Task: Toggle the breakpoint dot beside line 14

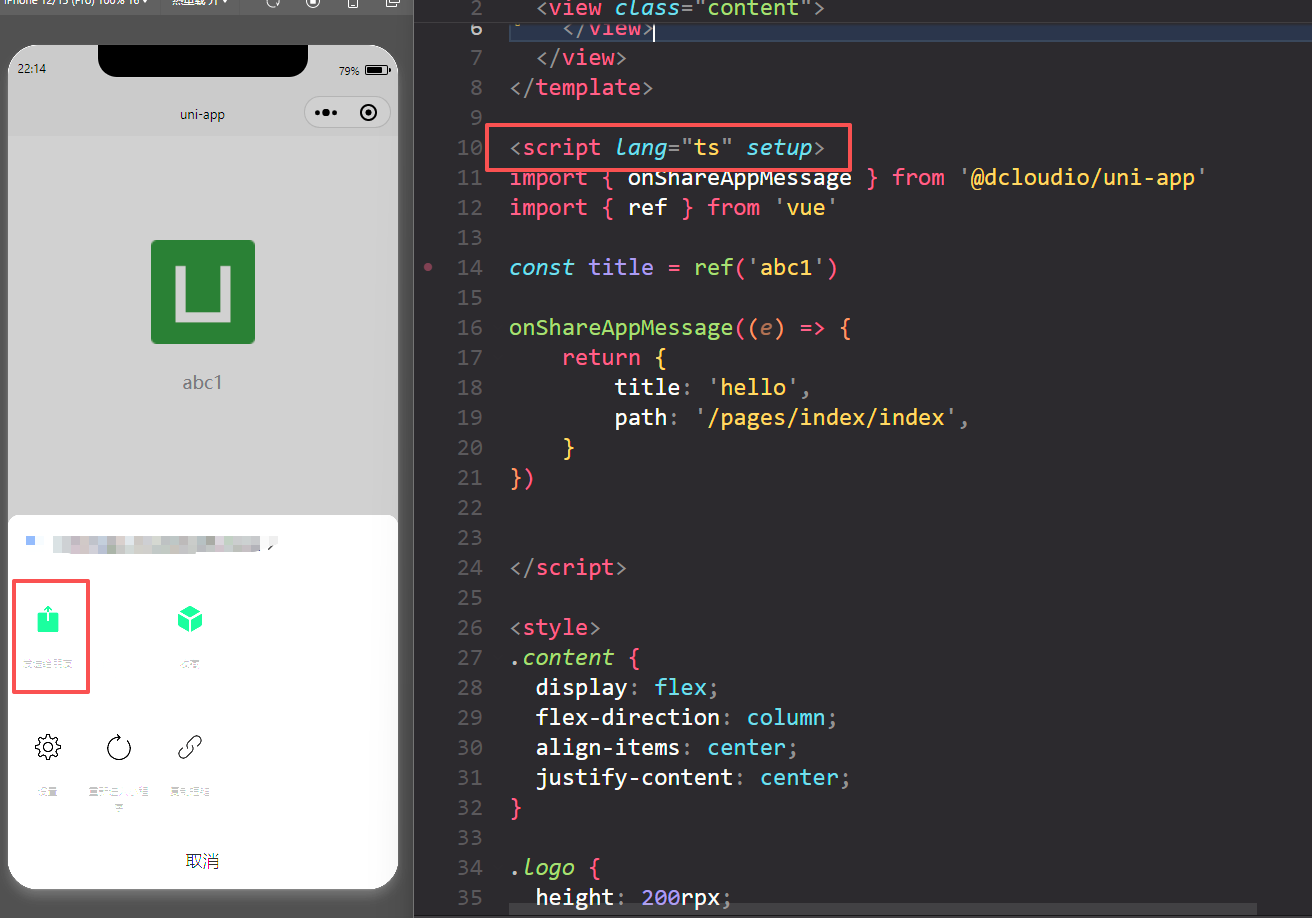Action: [x=429, y=267]
